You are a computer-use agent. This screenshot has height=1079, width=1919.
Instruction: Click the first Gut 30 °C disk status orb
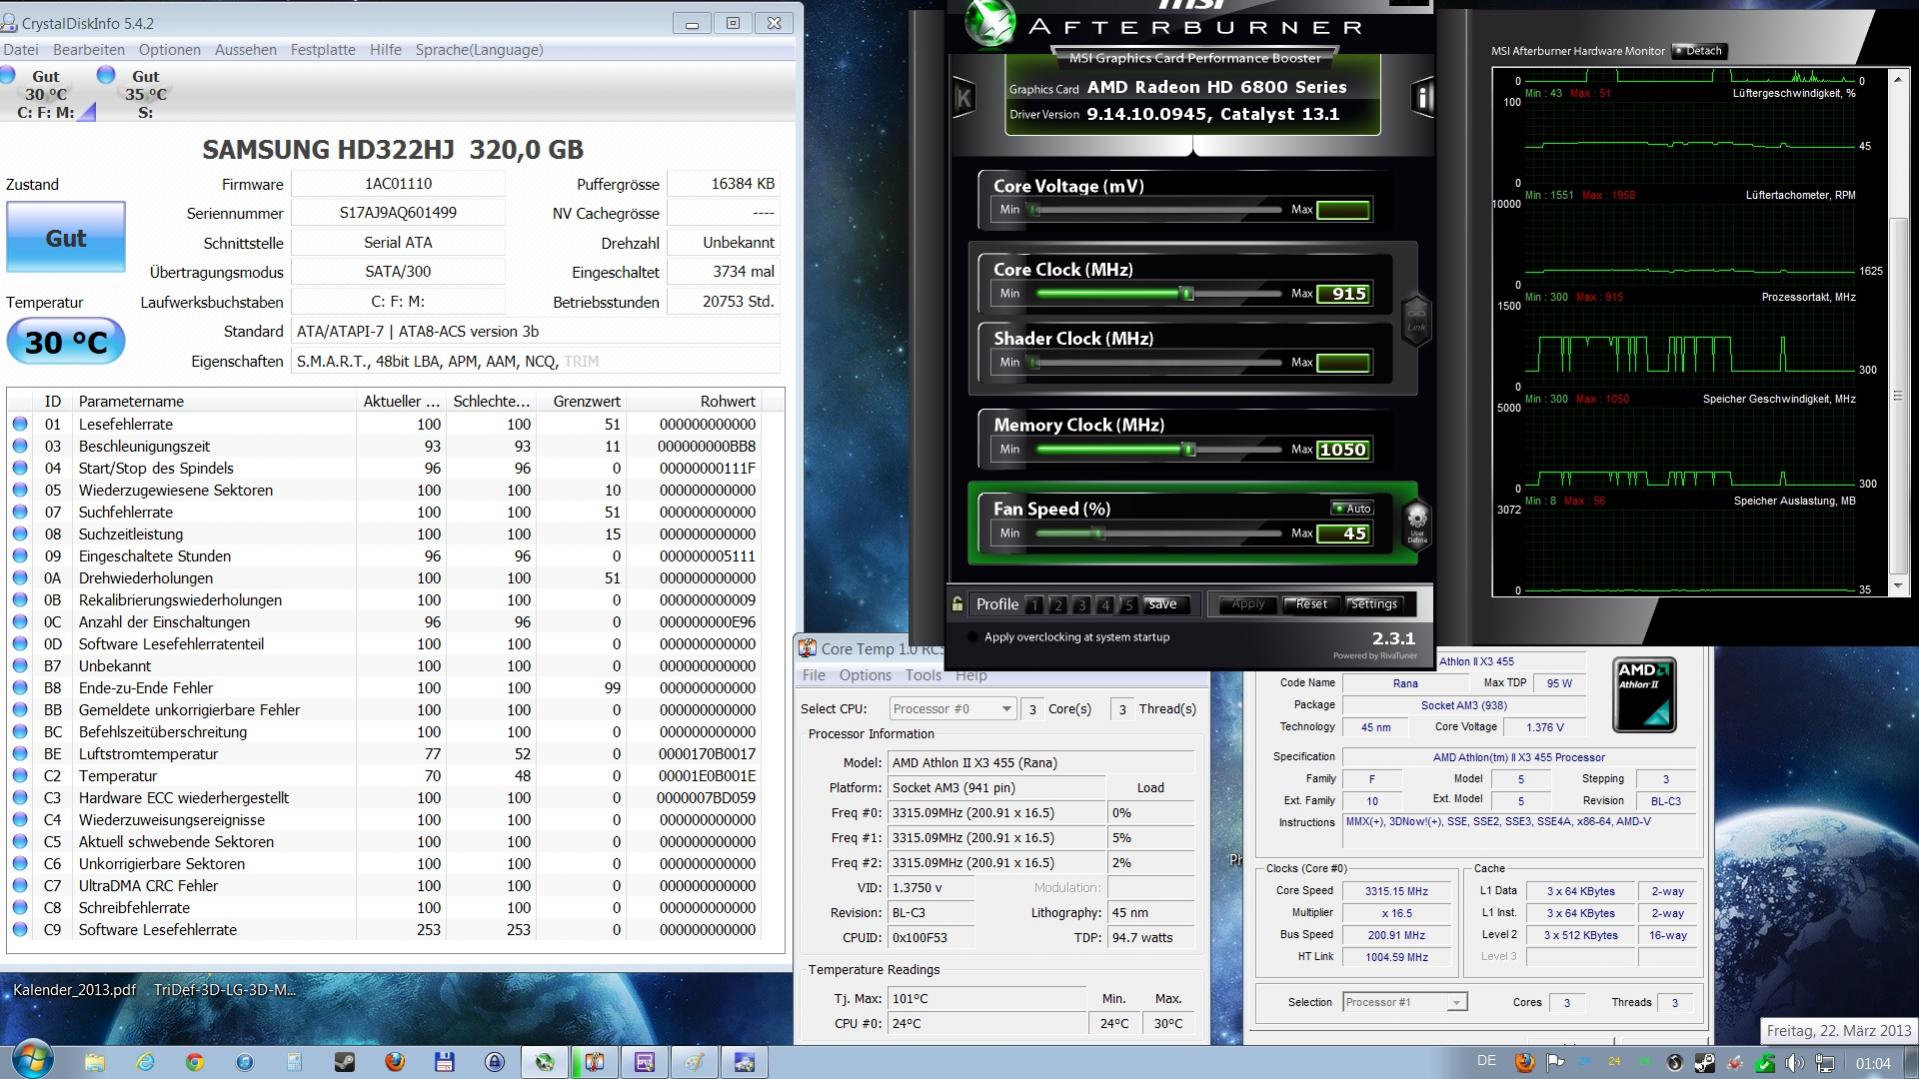[x=8, y=75]
